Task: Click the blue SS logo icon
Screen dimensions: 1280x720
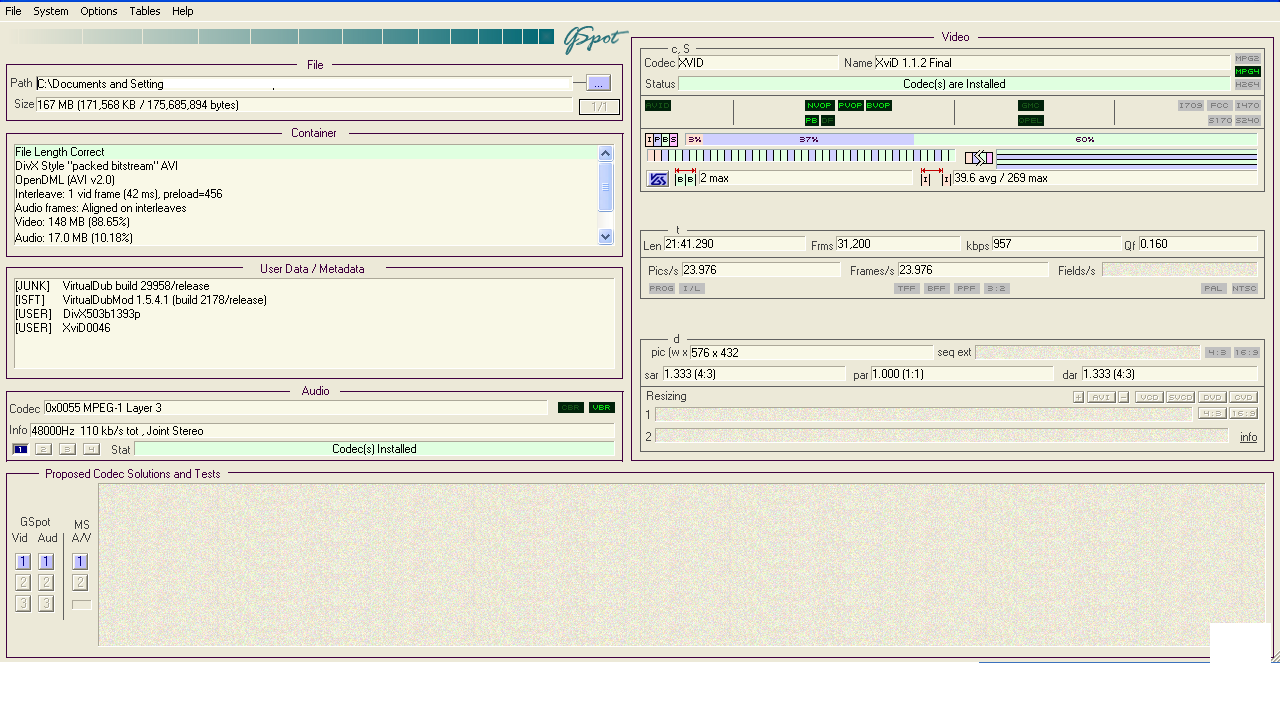Action: [659, 179]
